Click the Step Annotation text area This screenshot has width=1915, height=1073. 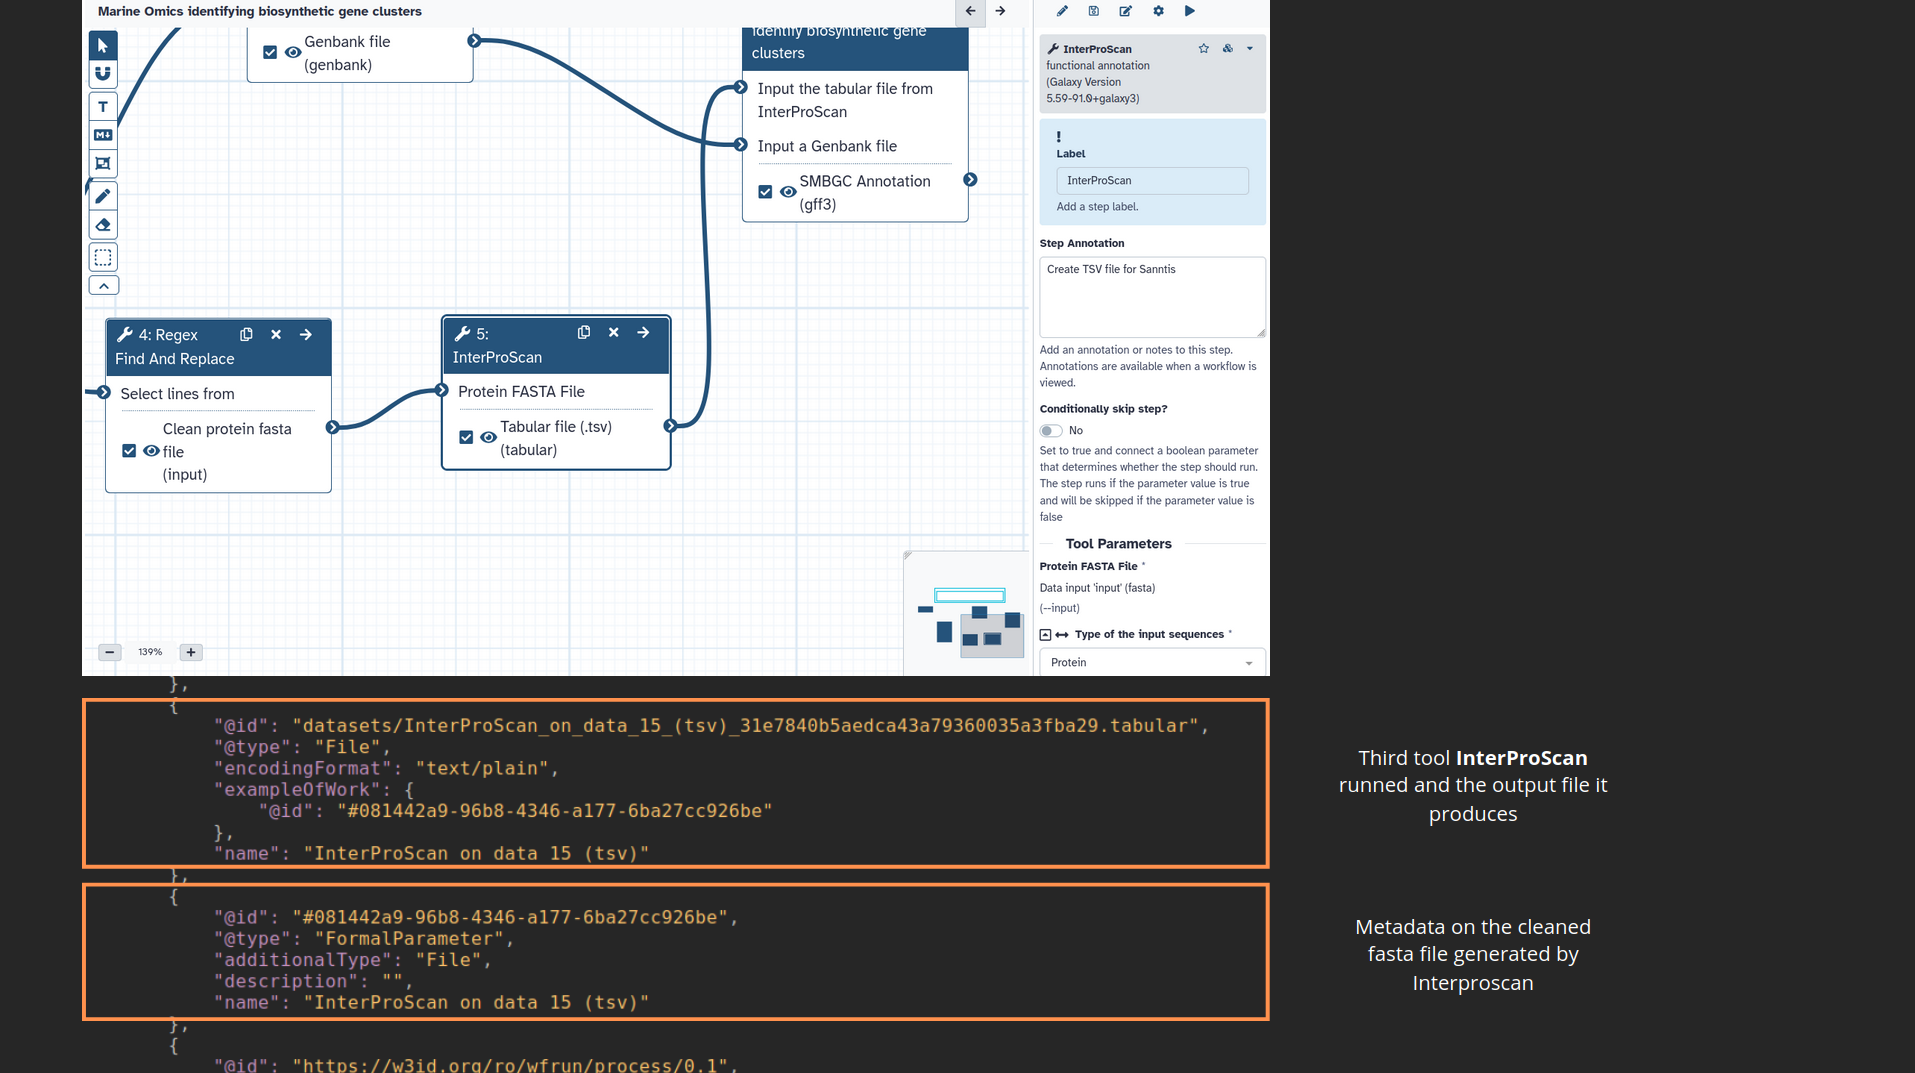(x=1152, y=297)
